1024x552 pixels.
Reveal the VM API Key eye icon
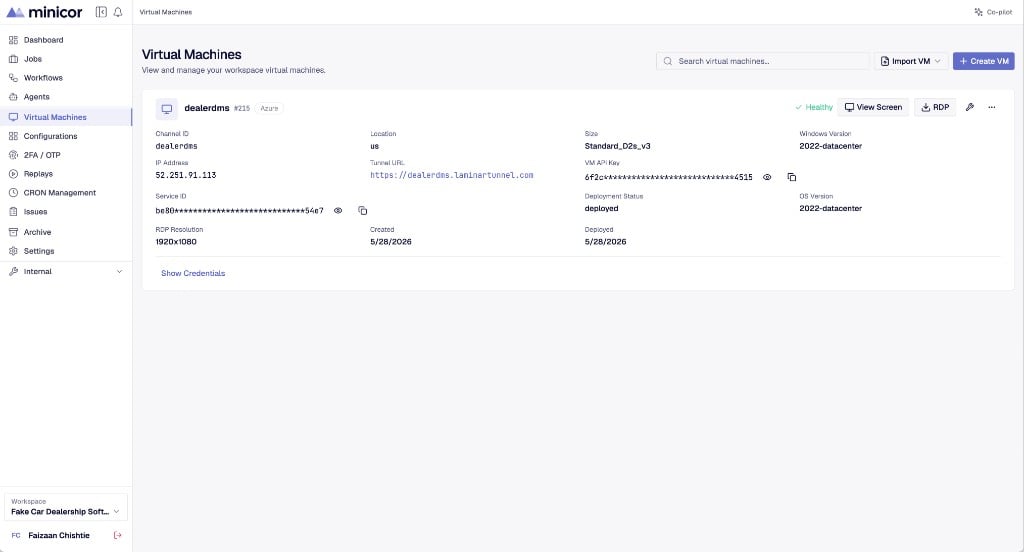click(767, 177)
